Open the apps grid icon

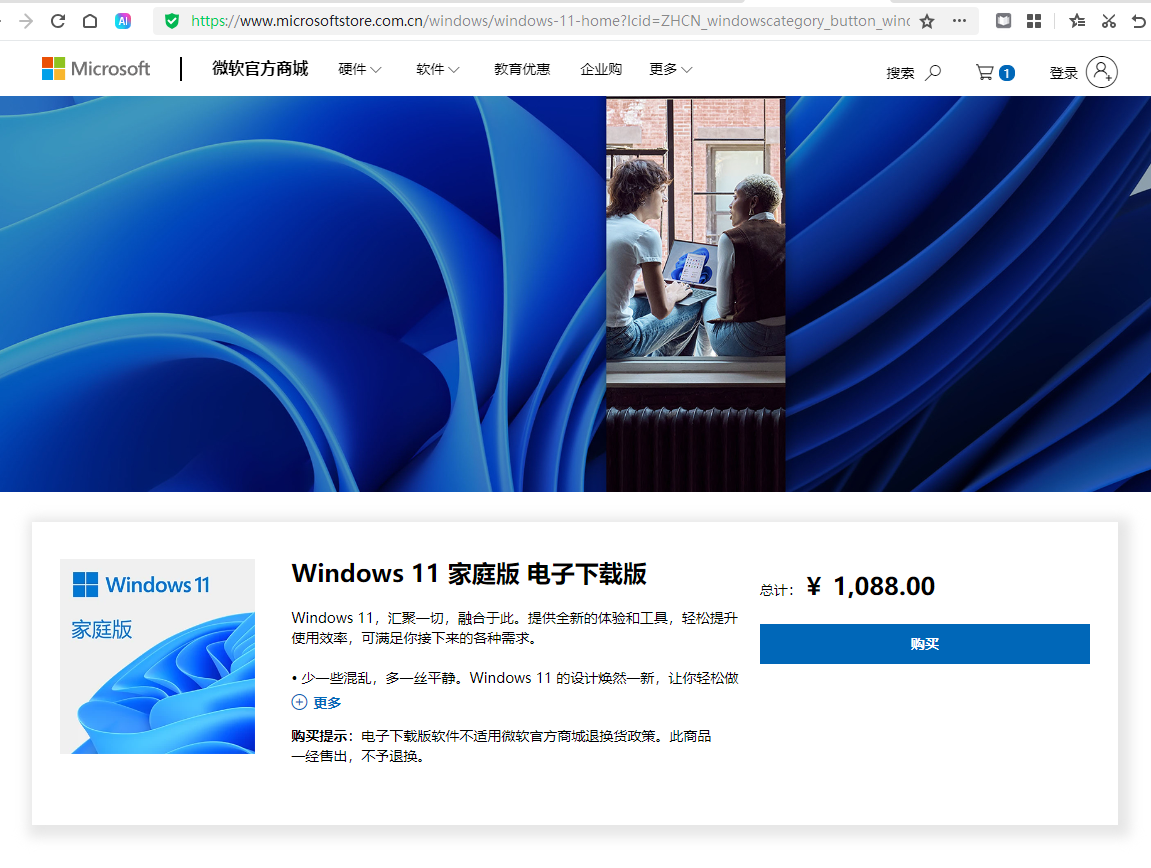[1034, 21]
